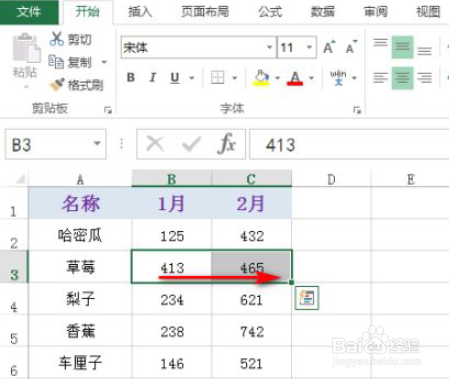Expand the font size dropdown
The height and width of the screenshot is (379, 449).
[309, 47]
